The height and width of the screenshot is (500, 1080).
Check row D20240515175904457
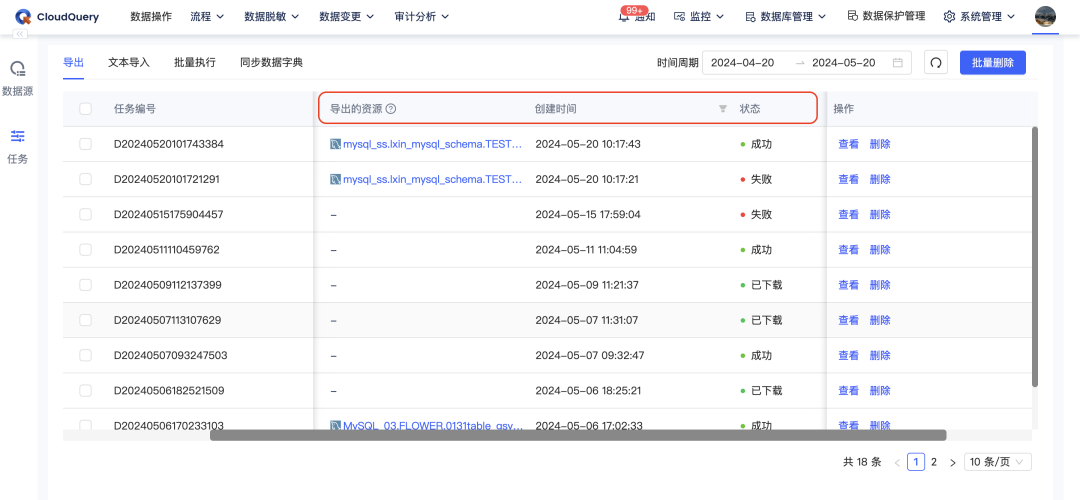click(x=85, y=214)
